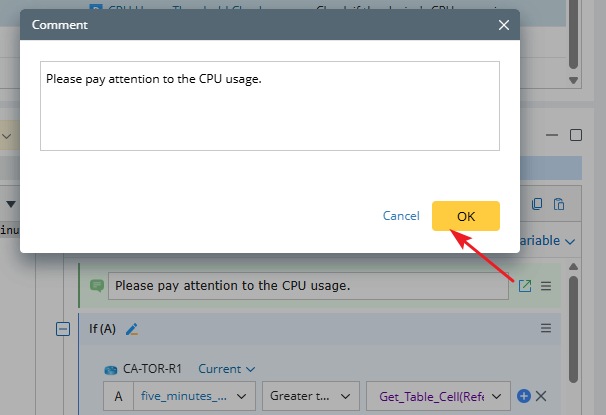Open comment in popup editor icon
Viewport: 606px width, 415px height.
(x=525, y=286)
